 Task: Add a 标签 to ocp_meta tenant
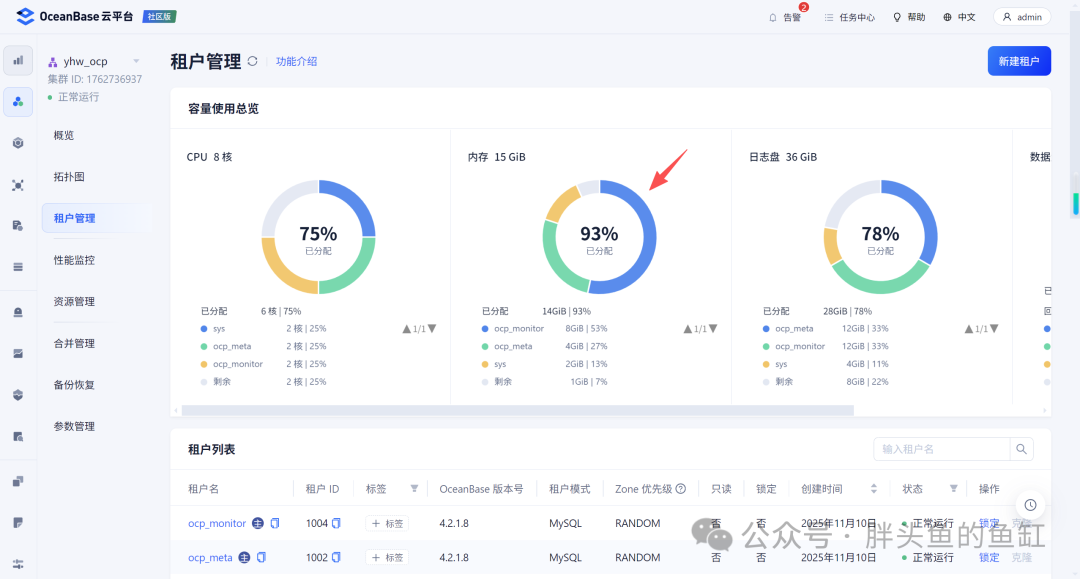coord(387,557)
